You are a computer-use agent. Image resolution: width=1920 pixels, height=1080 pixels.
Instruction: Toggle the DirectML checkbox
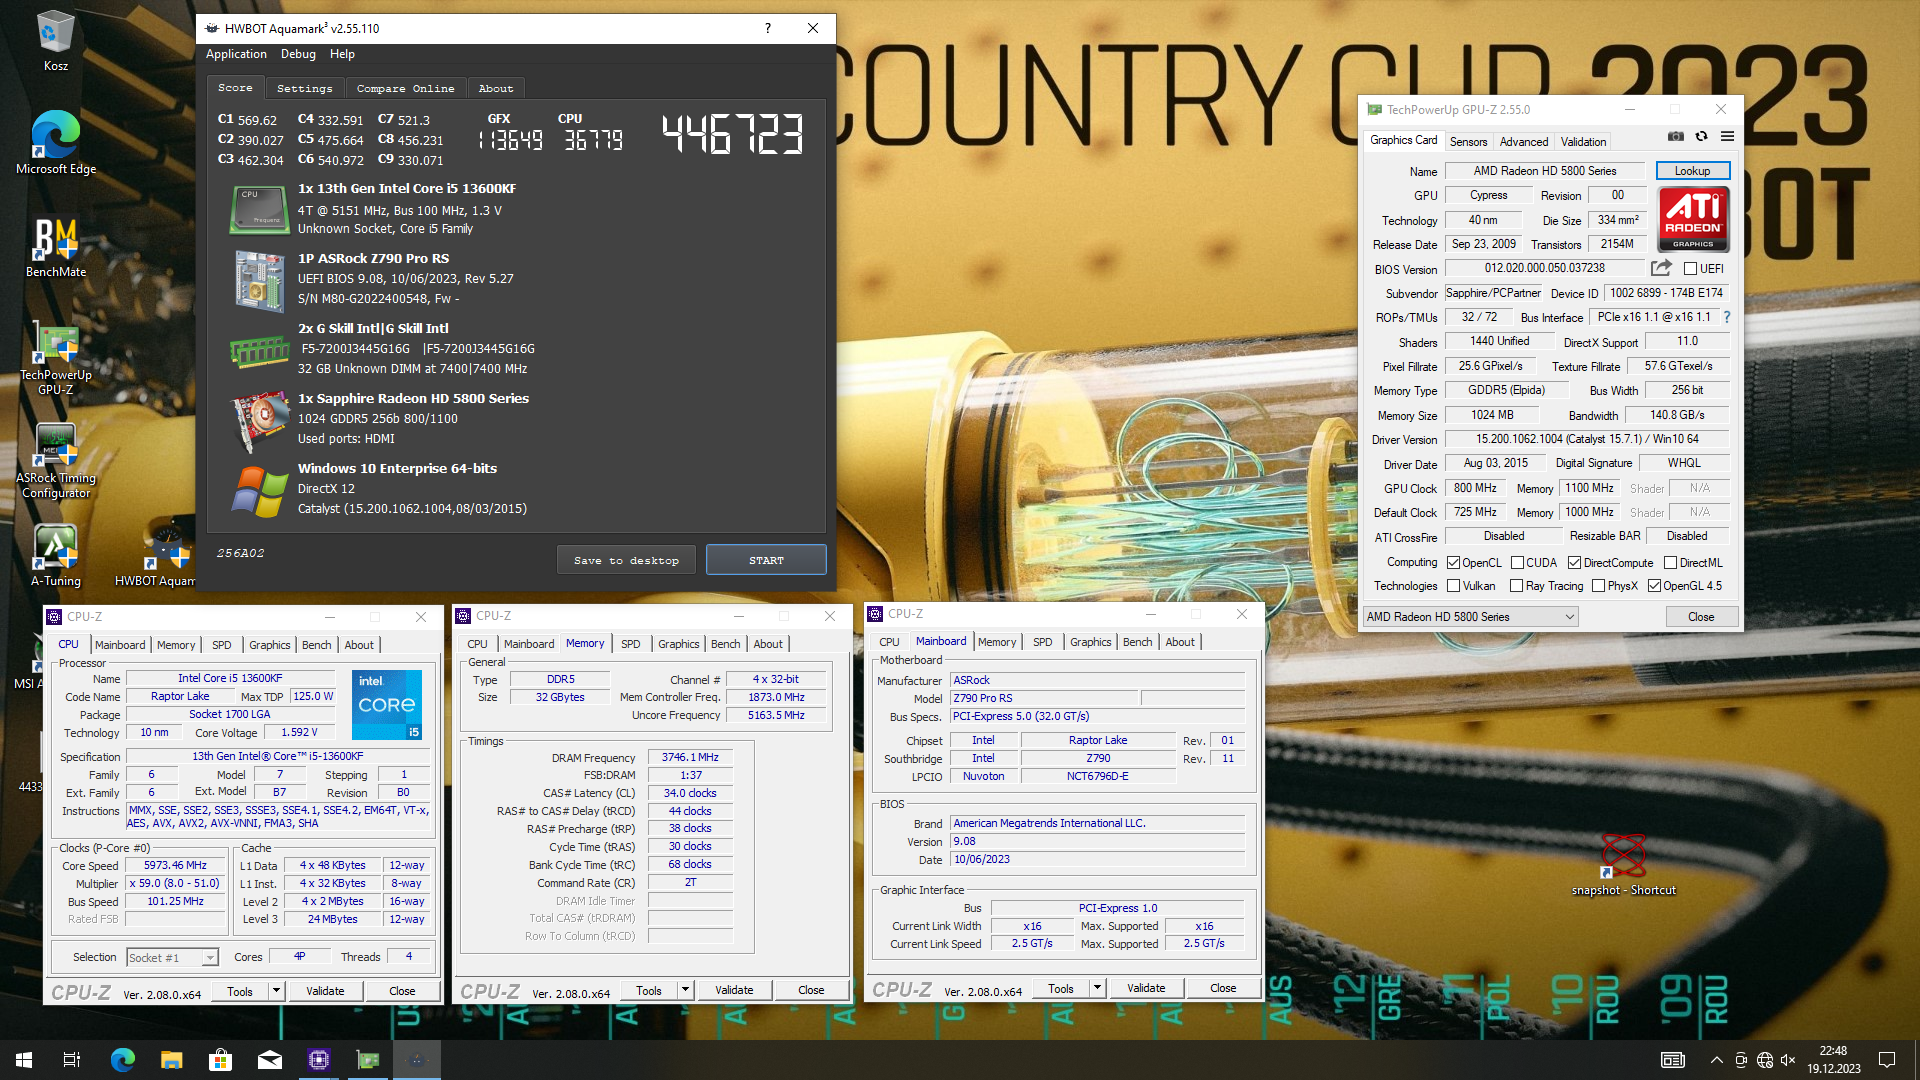1670,563
